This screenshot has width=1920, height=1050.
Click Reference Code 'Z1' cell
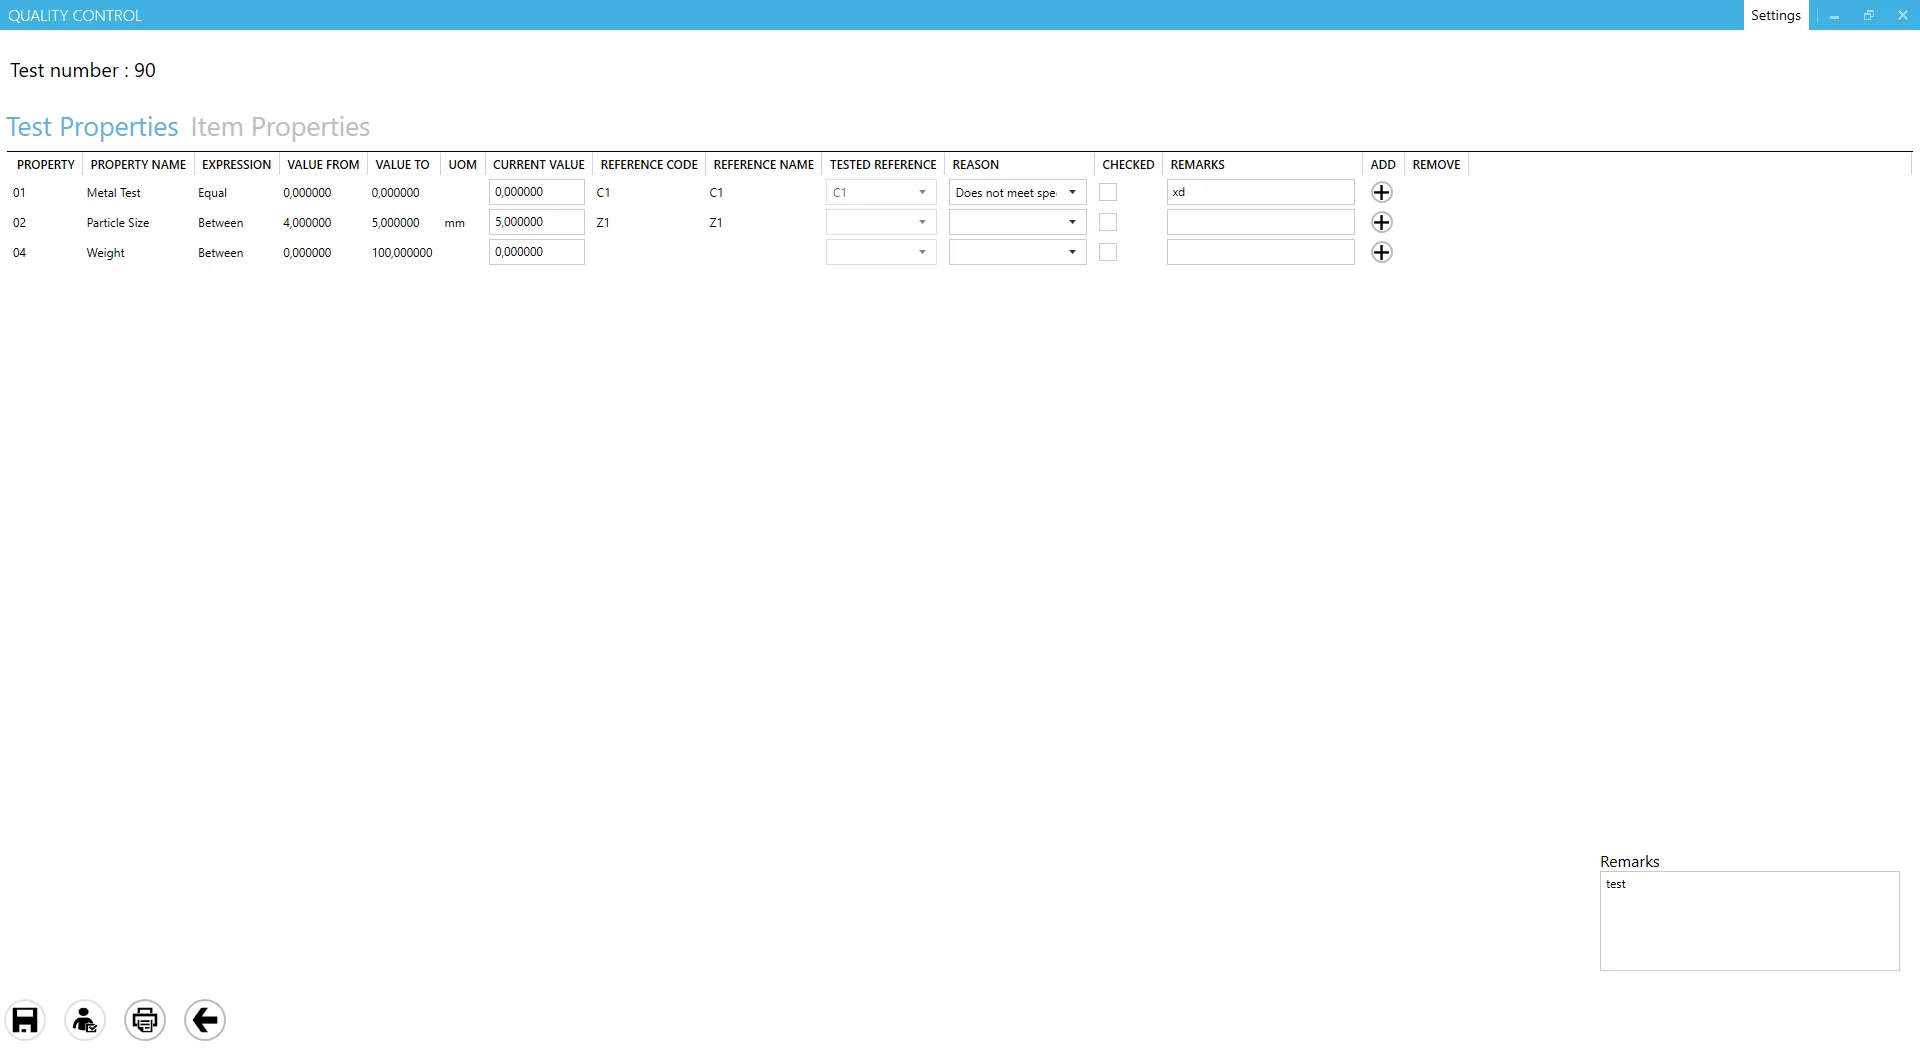pos(603,223)
